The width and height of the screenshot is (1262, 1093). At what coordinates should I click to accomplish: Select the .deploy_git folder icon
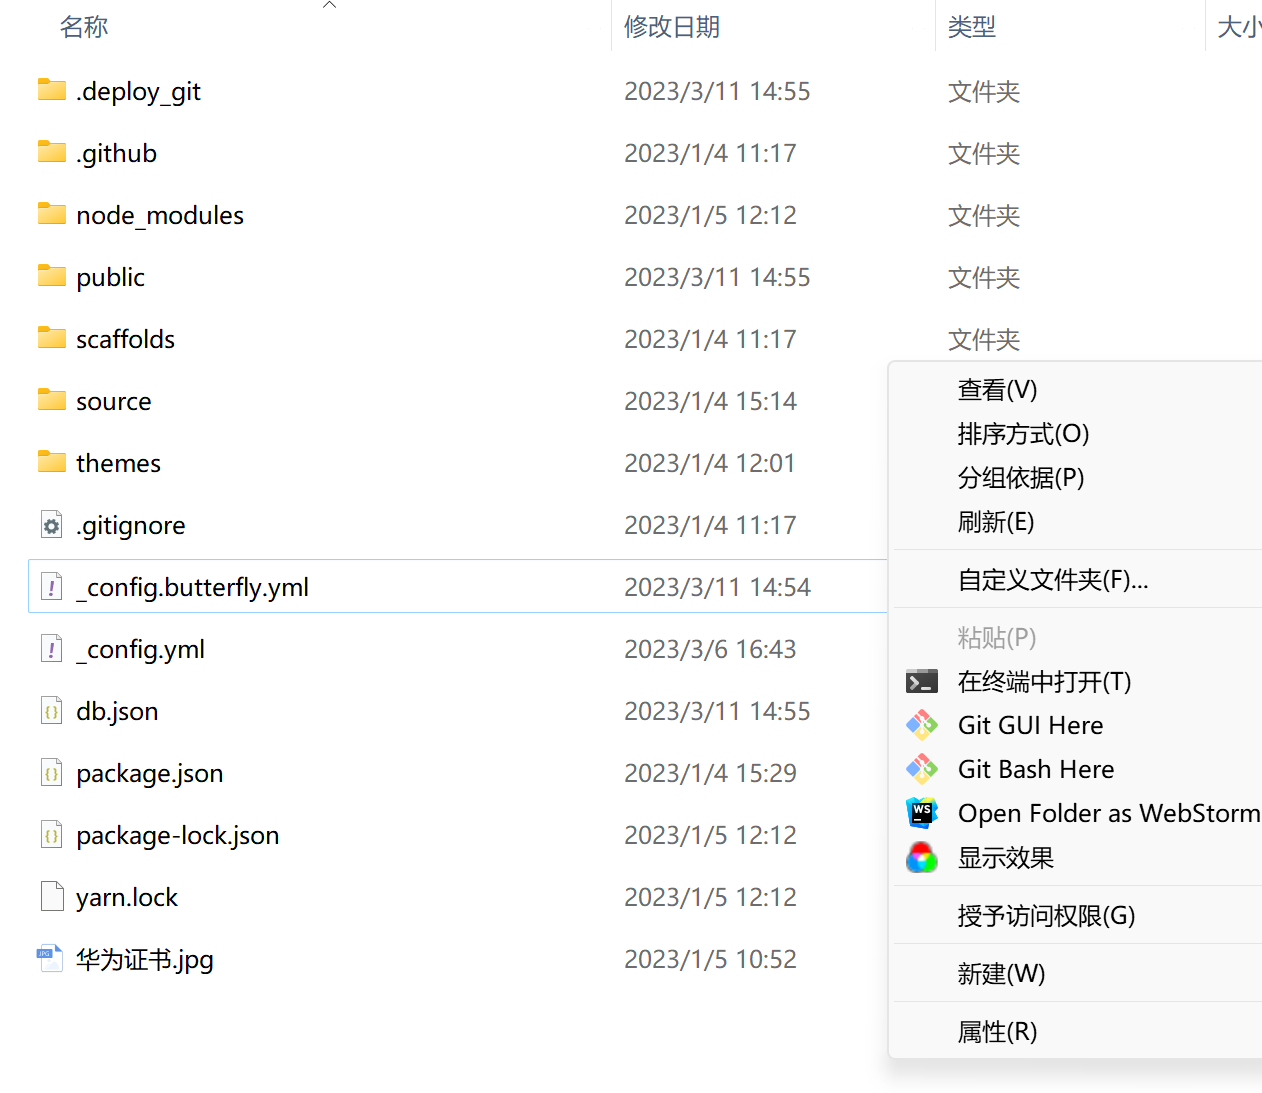coord(52,90)
